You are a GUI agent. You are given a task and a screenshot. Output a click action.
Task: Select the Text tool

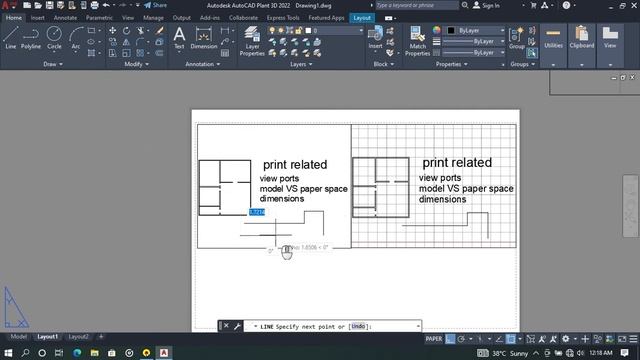coord(179,38)
